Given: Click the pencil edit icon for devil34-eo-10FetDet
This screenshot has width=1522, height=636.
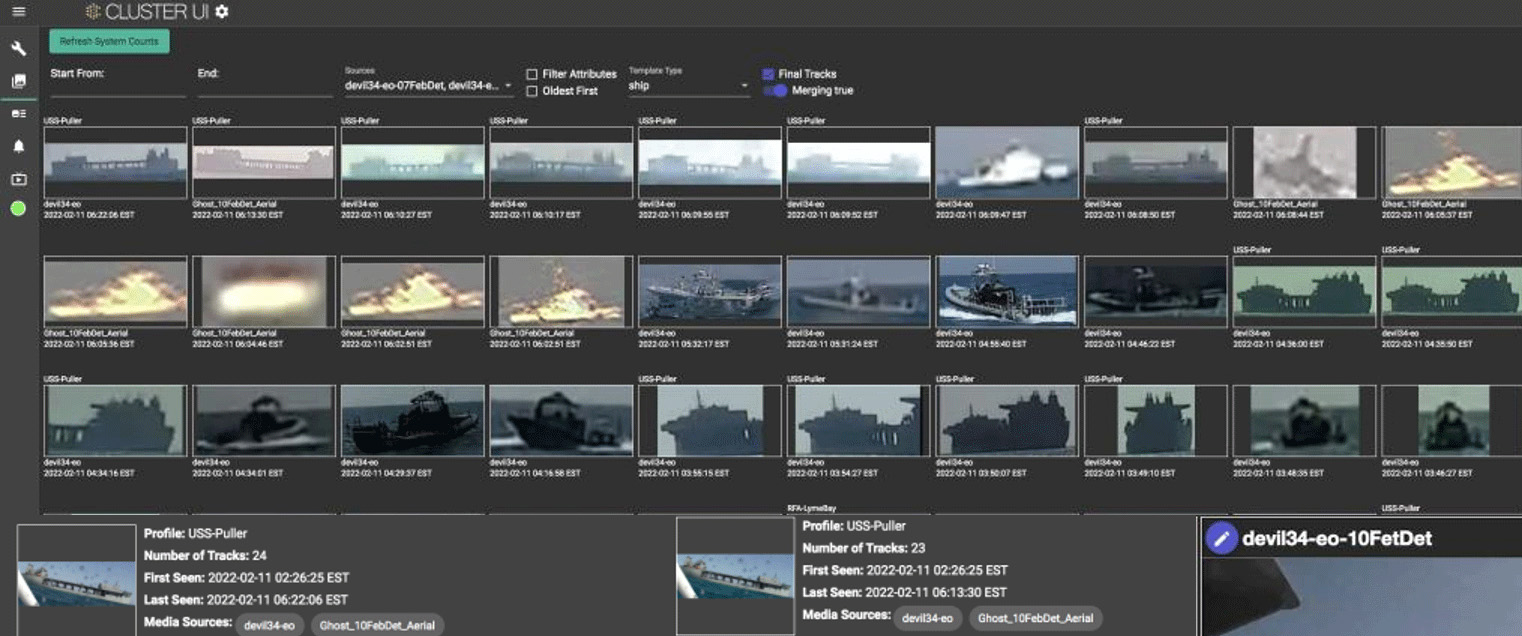Looking at the screenshot, I should point(1220,538).
